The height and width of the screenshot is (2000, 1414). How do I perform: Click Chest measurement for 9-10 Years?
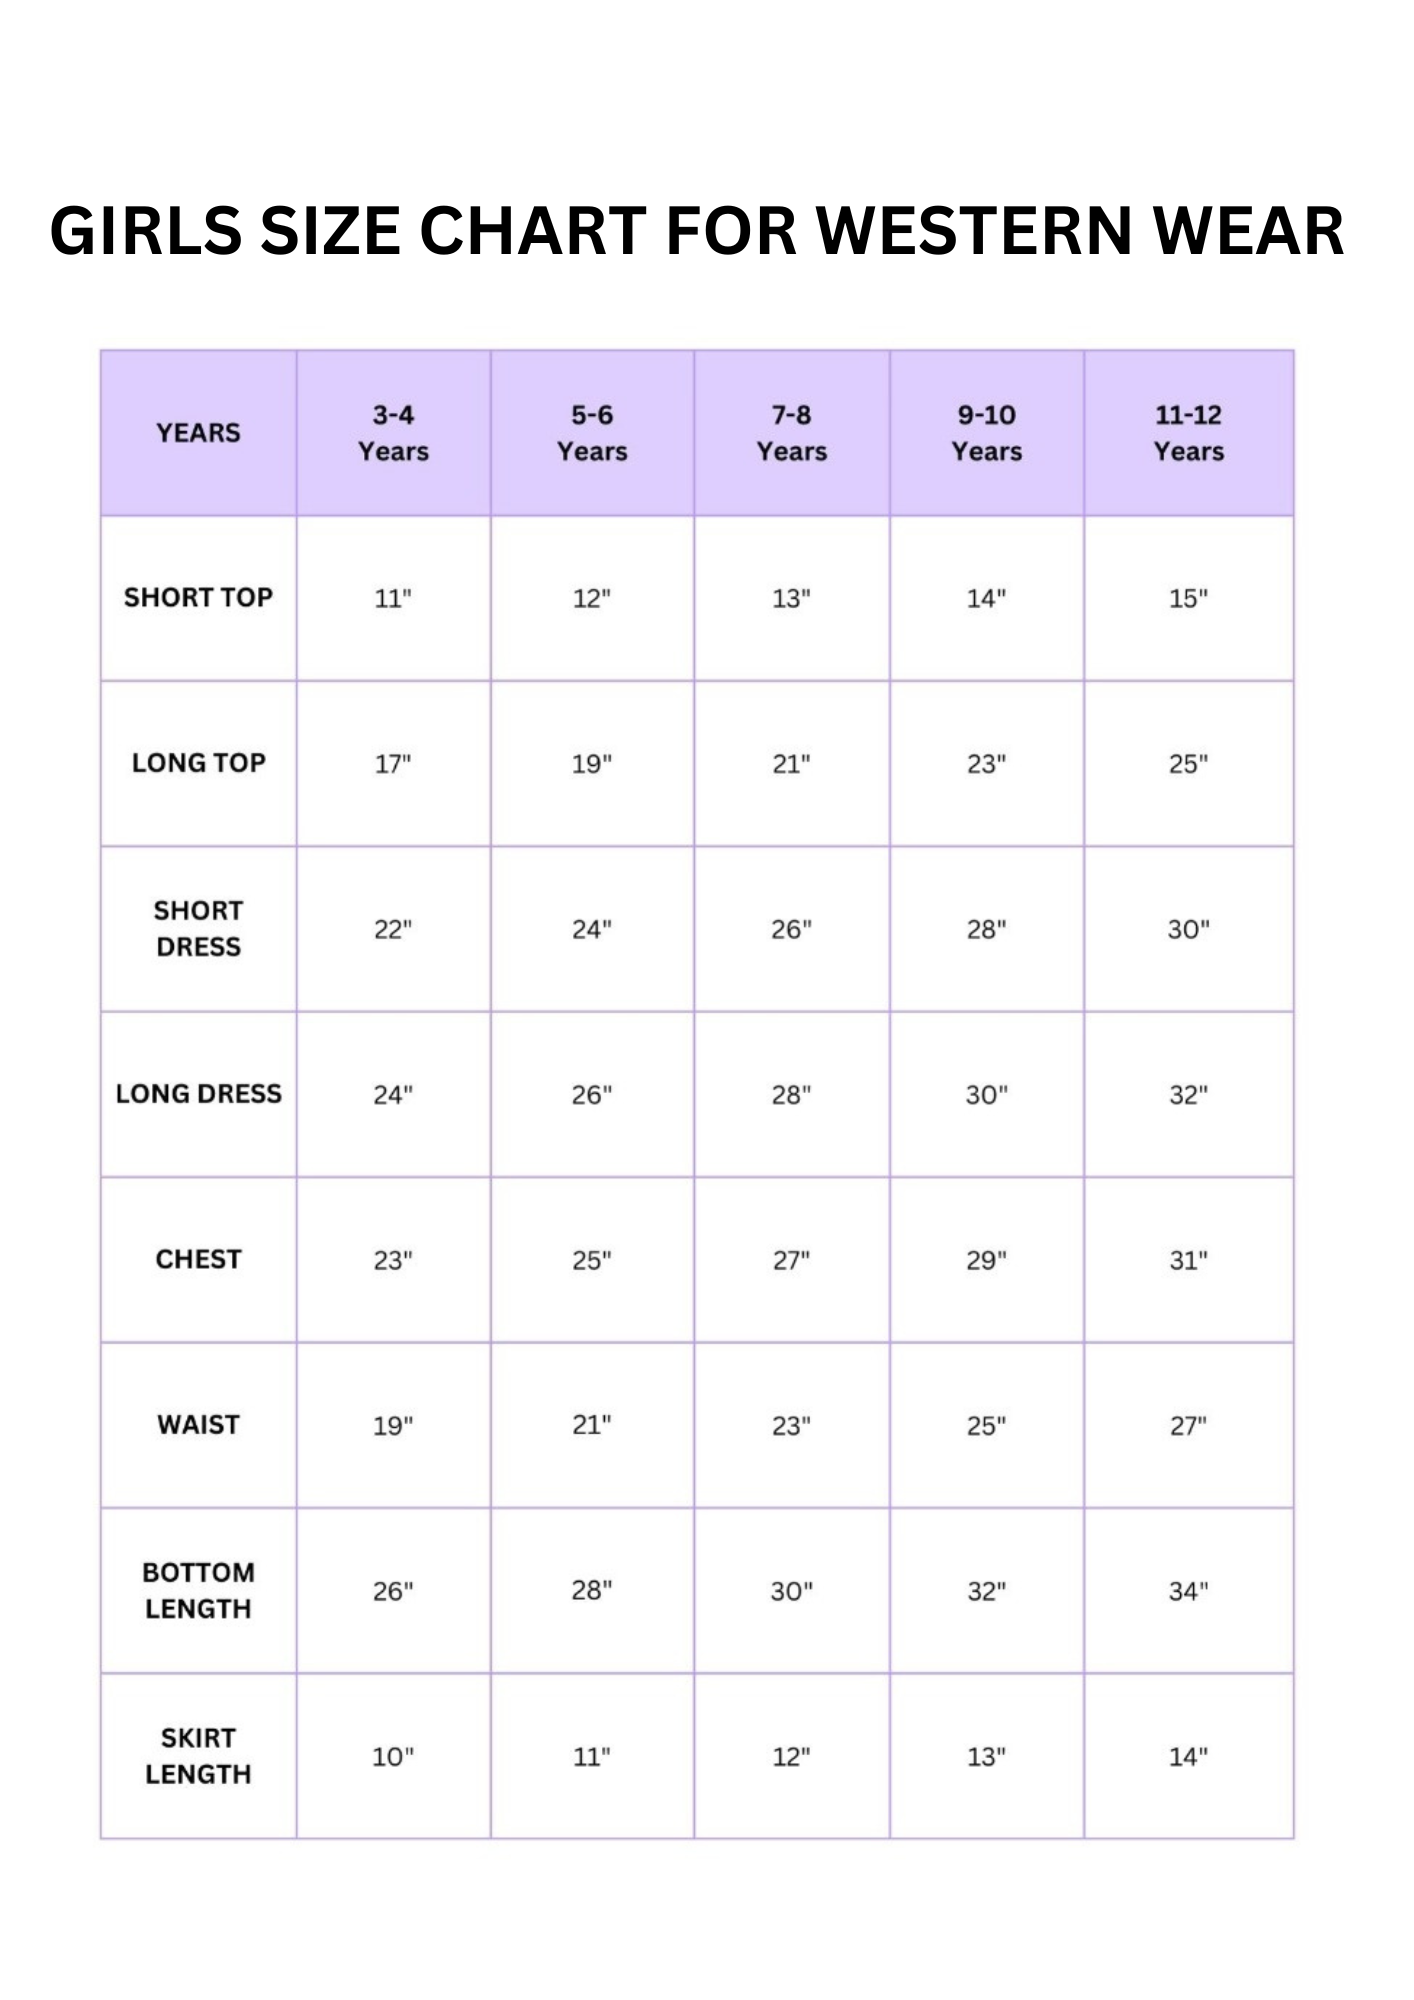(986, 1260)
